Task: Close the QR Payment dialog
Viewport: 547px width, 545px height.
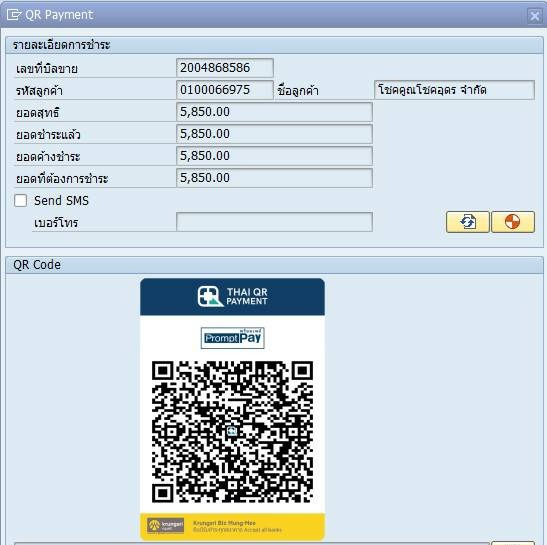Action: 534,16
